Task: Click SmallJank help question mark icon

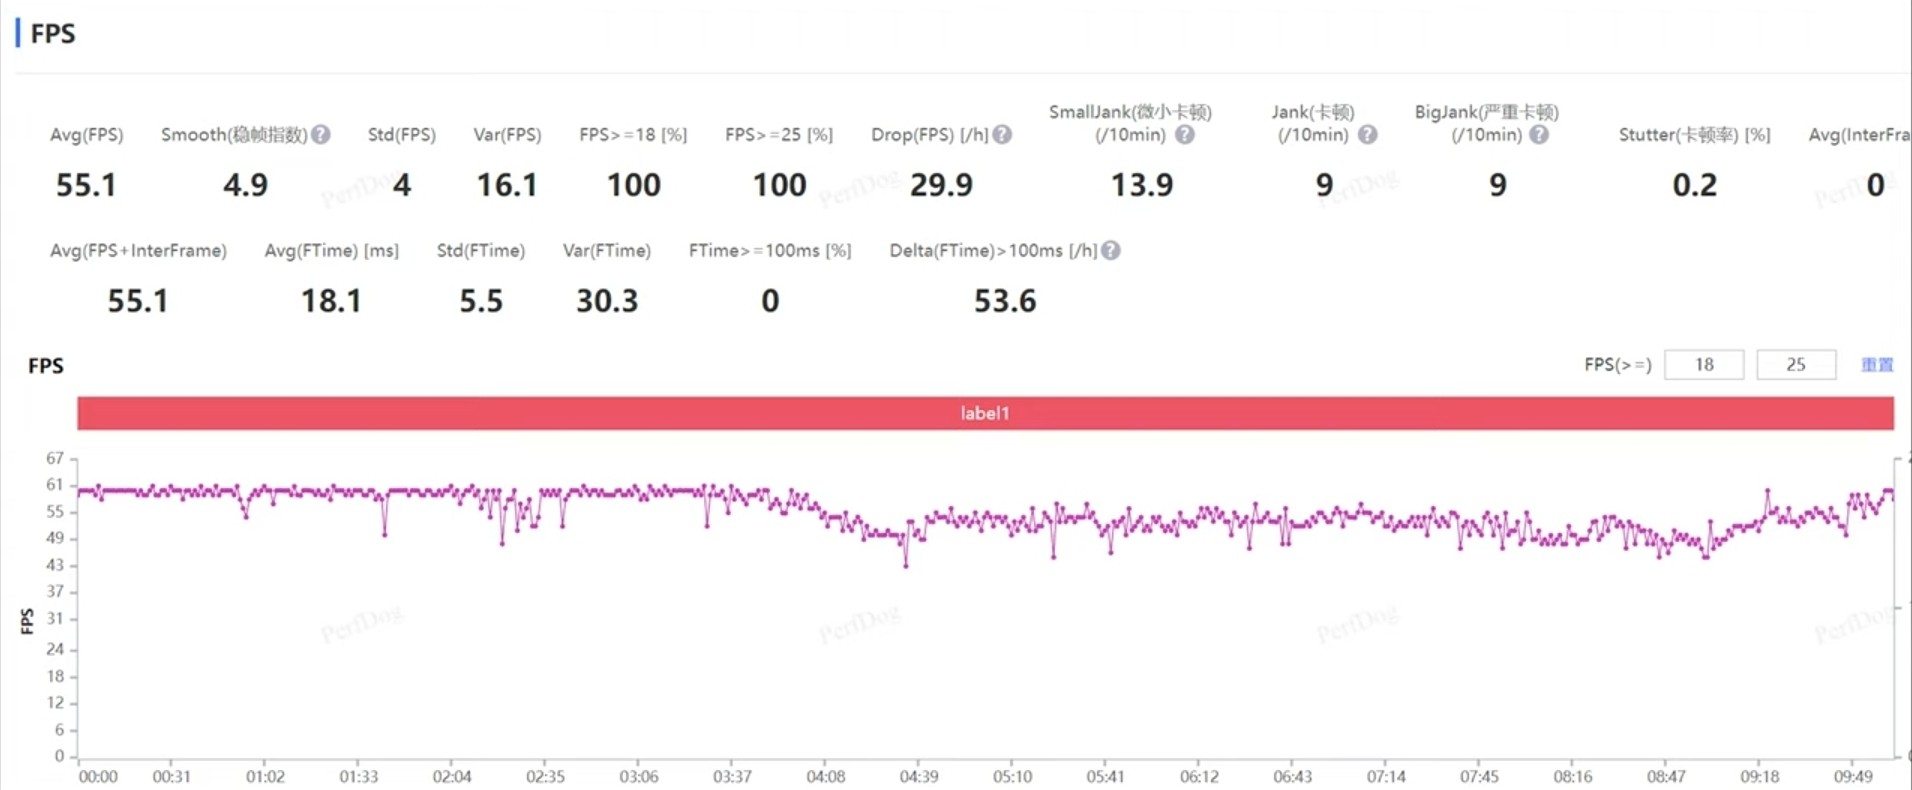Action: [1185, 134]
